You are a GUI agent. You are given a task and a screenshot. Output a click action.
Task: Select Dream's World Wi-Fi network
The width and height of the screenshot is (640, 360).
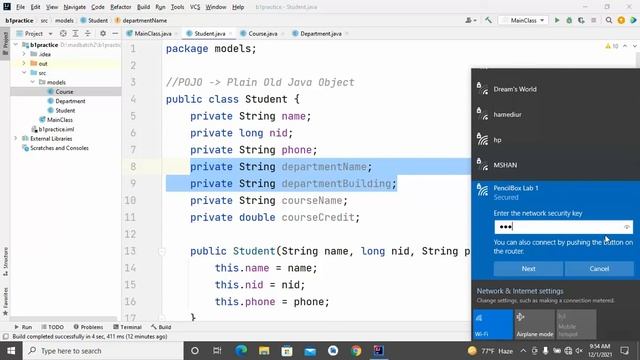coord(556,89)
